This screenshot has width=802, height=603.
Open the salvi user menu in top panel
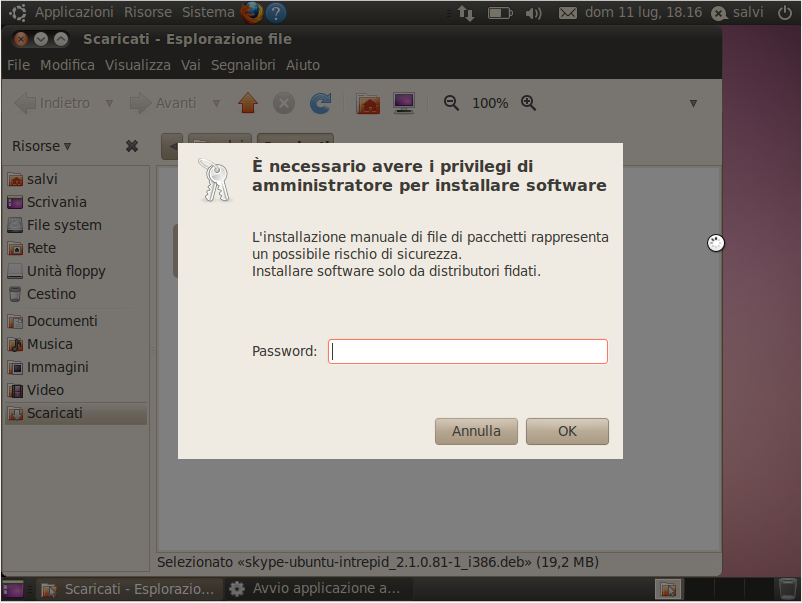coord(738,12)
